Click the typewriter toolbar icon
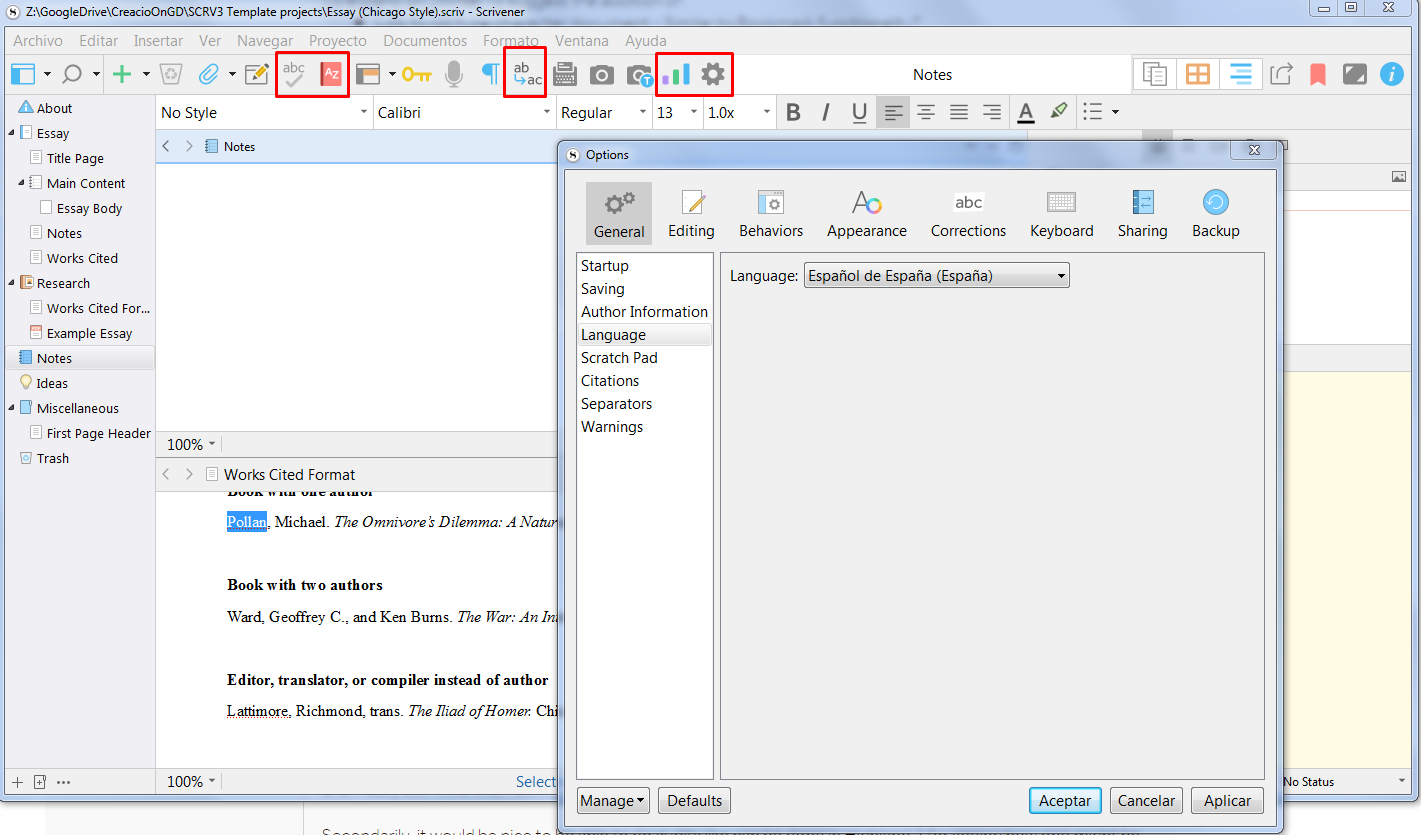 tap(565, 74)
